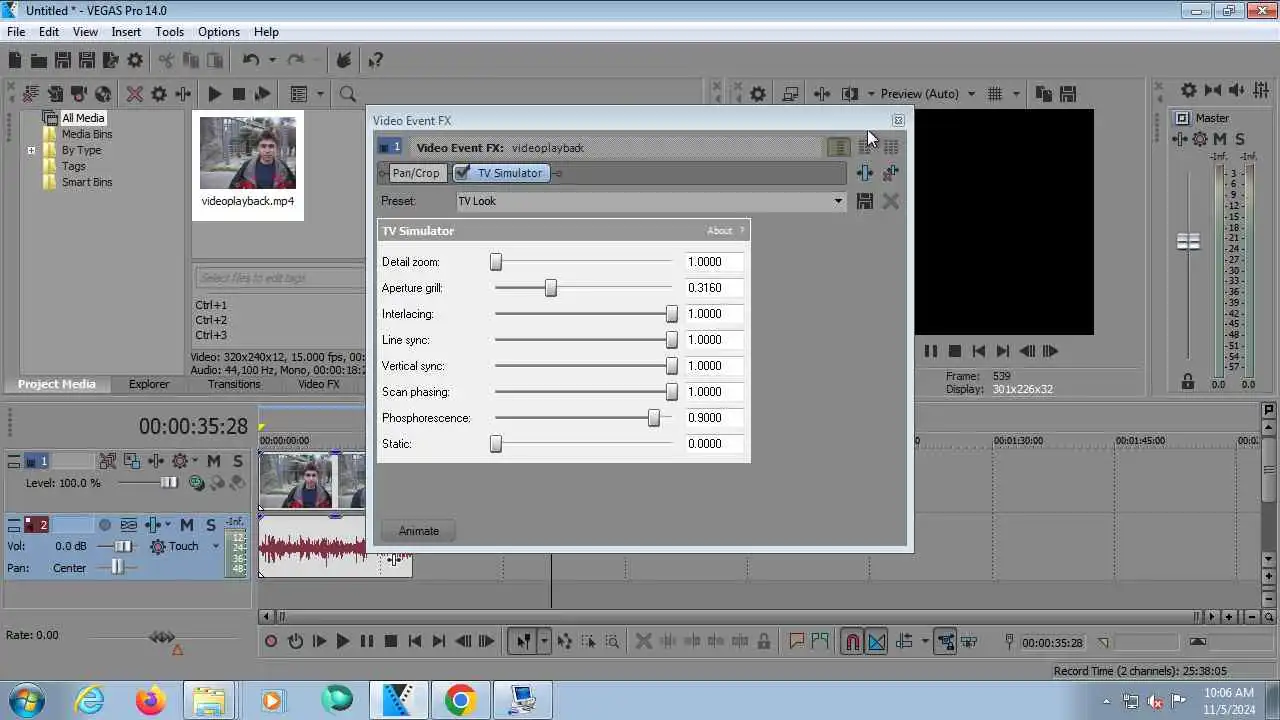Switch to the Transitions tab
Screen dimensions: 1280x720
[x=234, y=384]
